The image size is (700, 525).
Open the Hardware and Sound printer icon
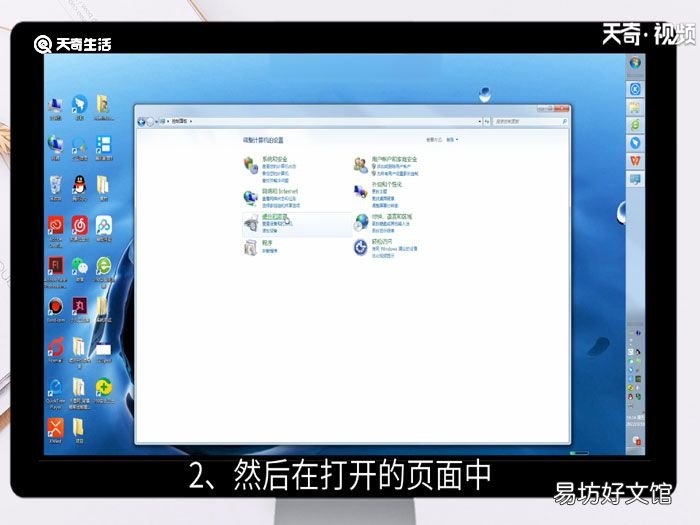(x=251, y=223)
